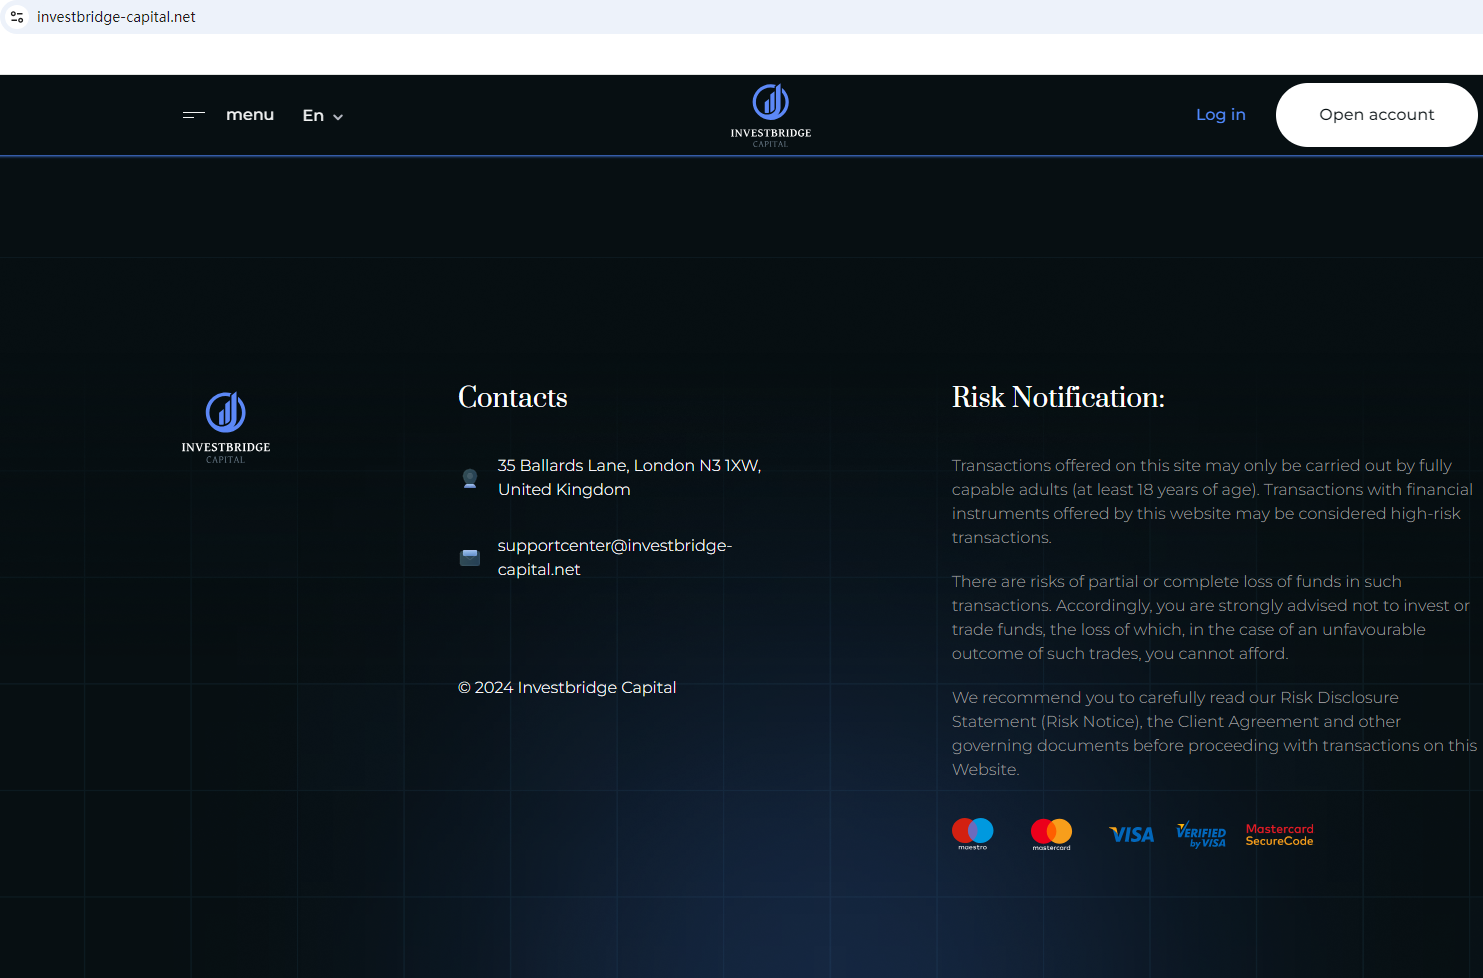Click the site info icon in address bar
This screenshot has height=978, width=1483.
(x=17, y=17)
